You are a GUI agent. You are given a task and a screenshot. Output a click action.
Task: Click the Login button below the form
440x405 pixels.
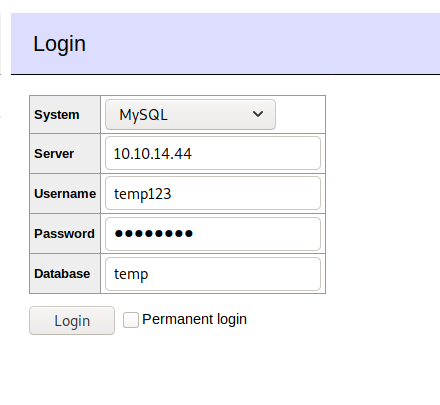72,321
